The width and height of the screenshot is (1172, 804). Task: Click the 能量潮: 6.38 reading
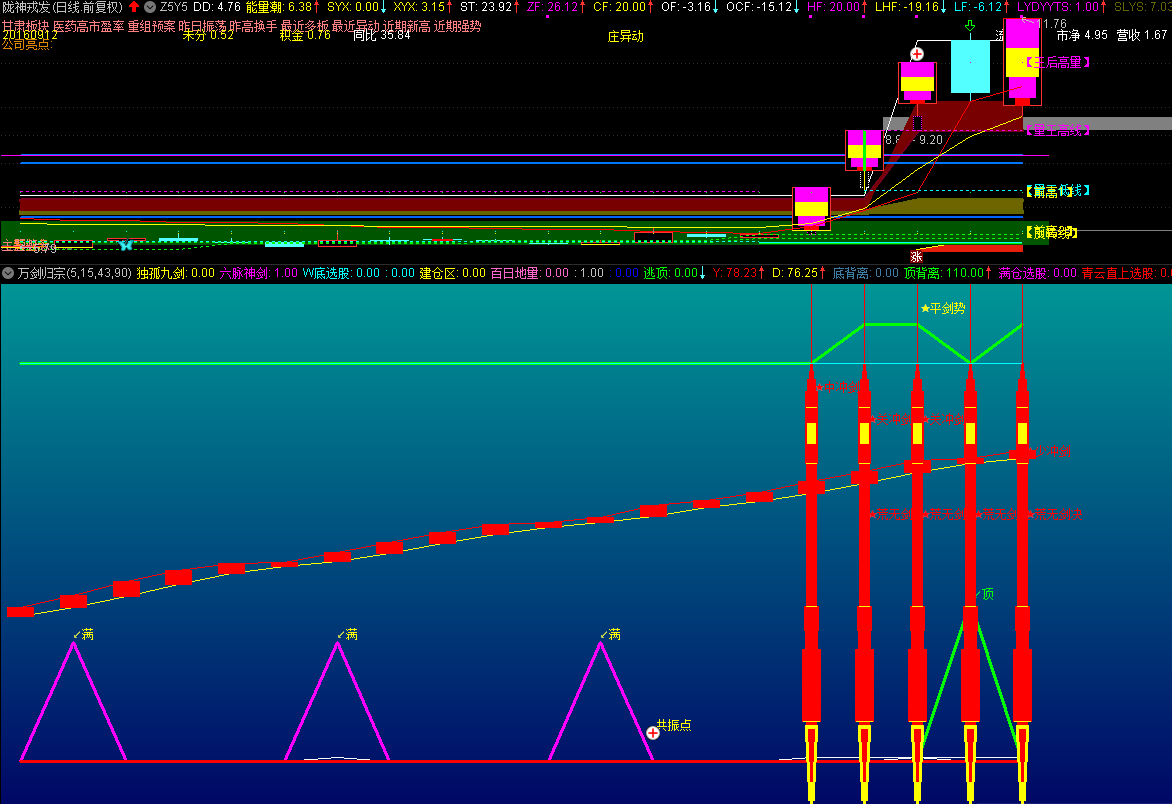click(x=283, y=7)
